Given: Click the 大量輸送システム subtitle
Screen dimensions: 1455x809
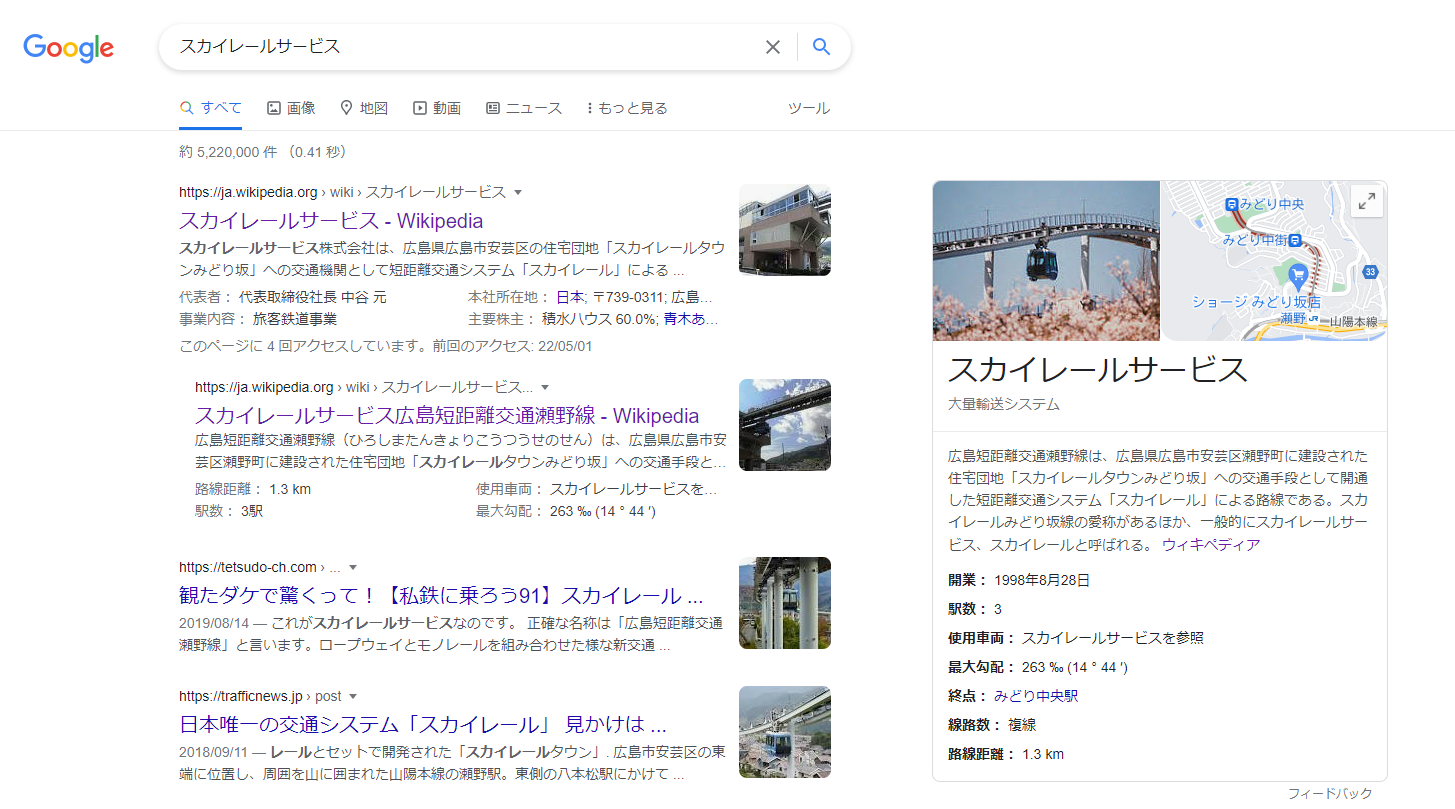Looking at the screenshot, I should click(1004, 405).
